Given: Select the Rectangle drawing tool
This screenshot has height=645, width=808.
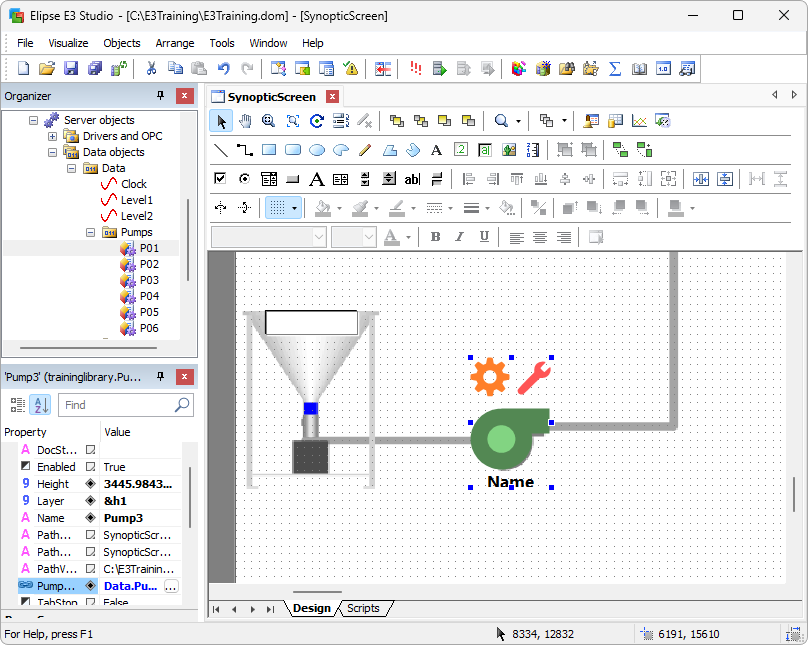Looking at the screenshot, I should 269,150.
